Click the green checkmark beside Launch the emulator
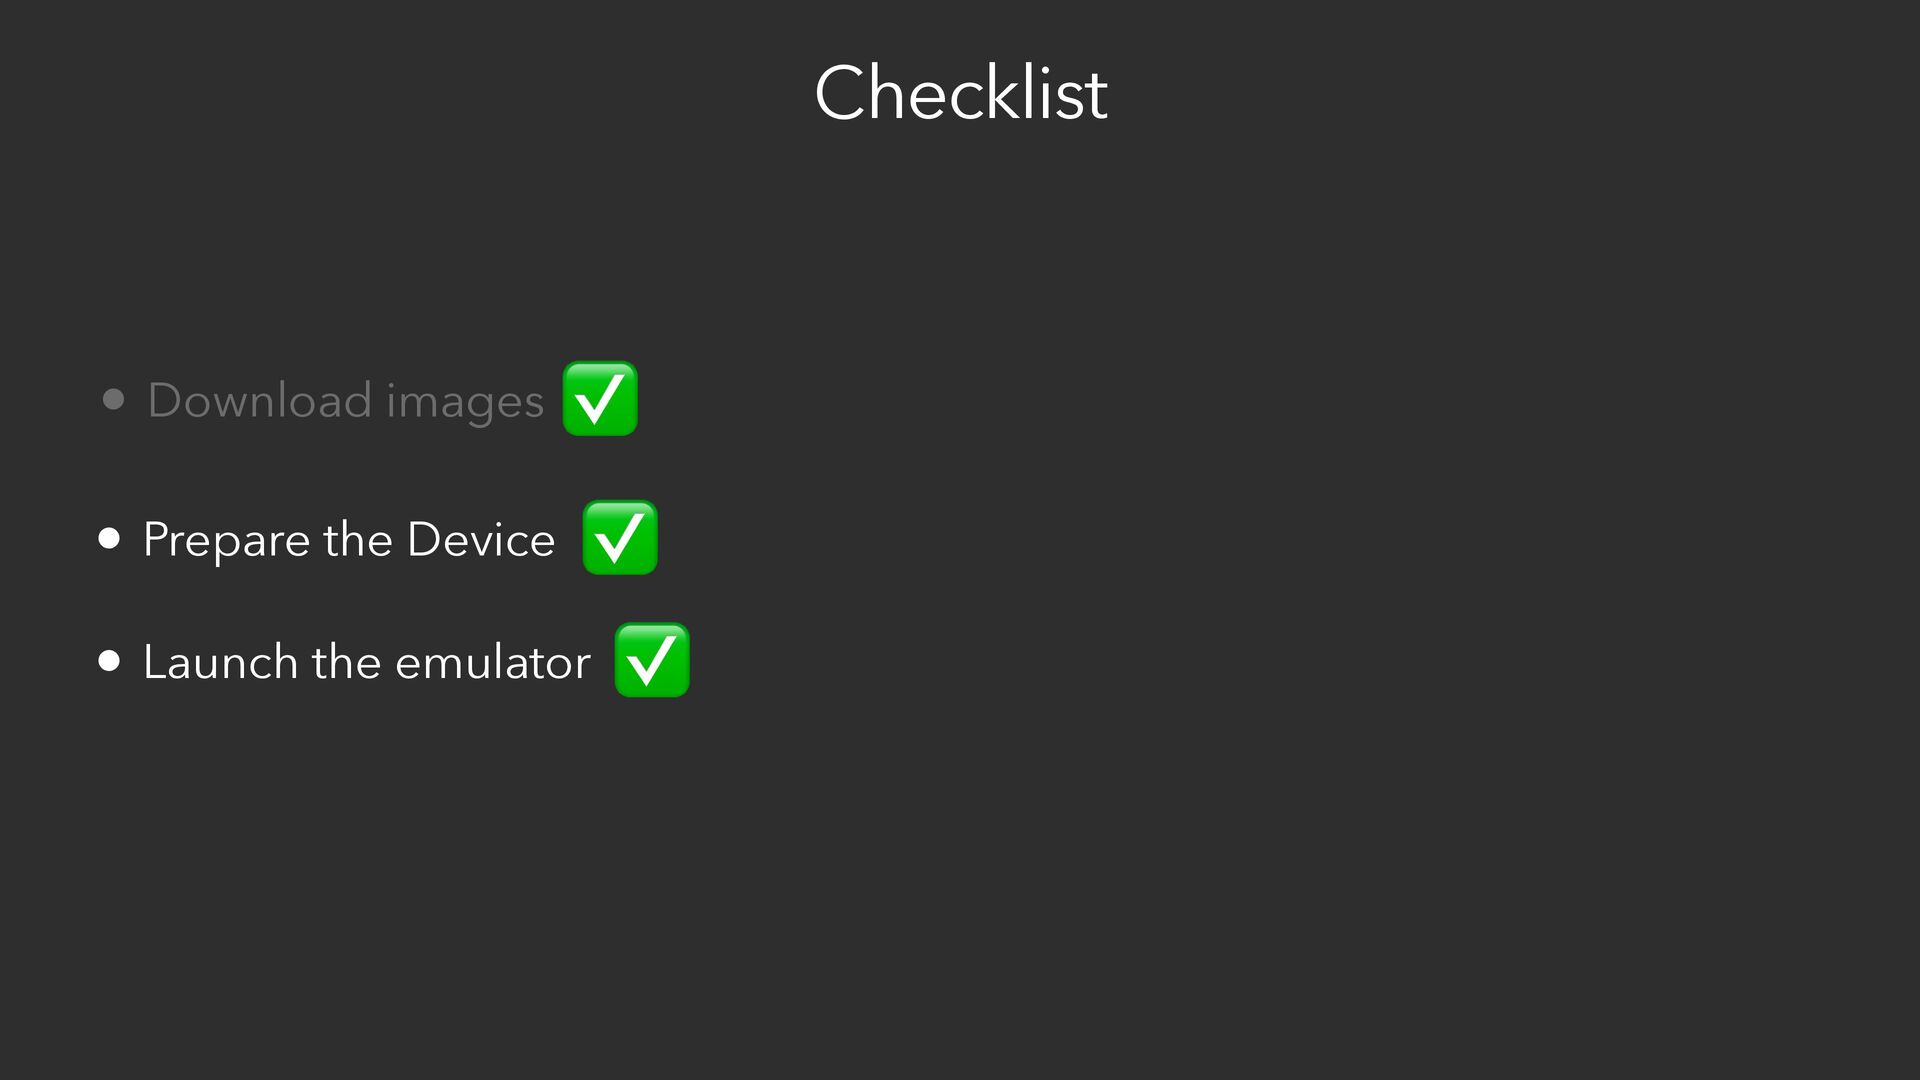1920x1080 pixels. coord(652,660)
